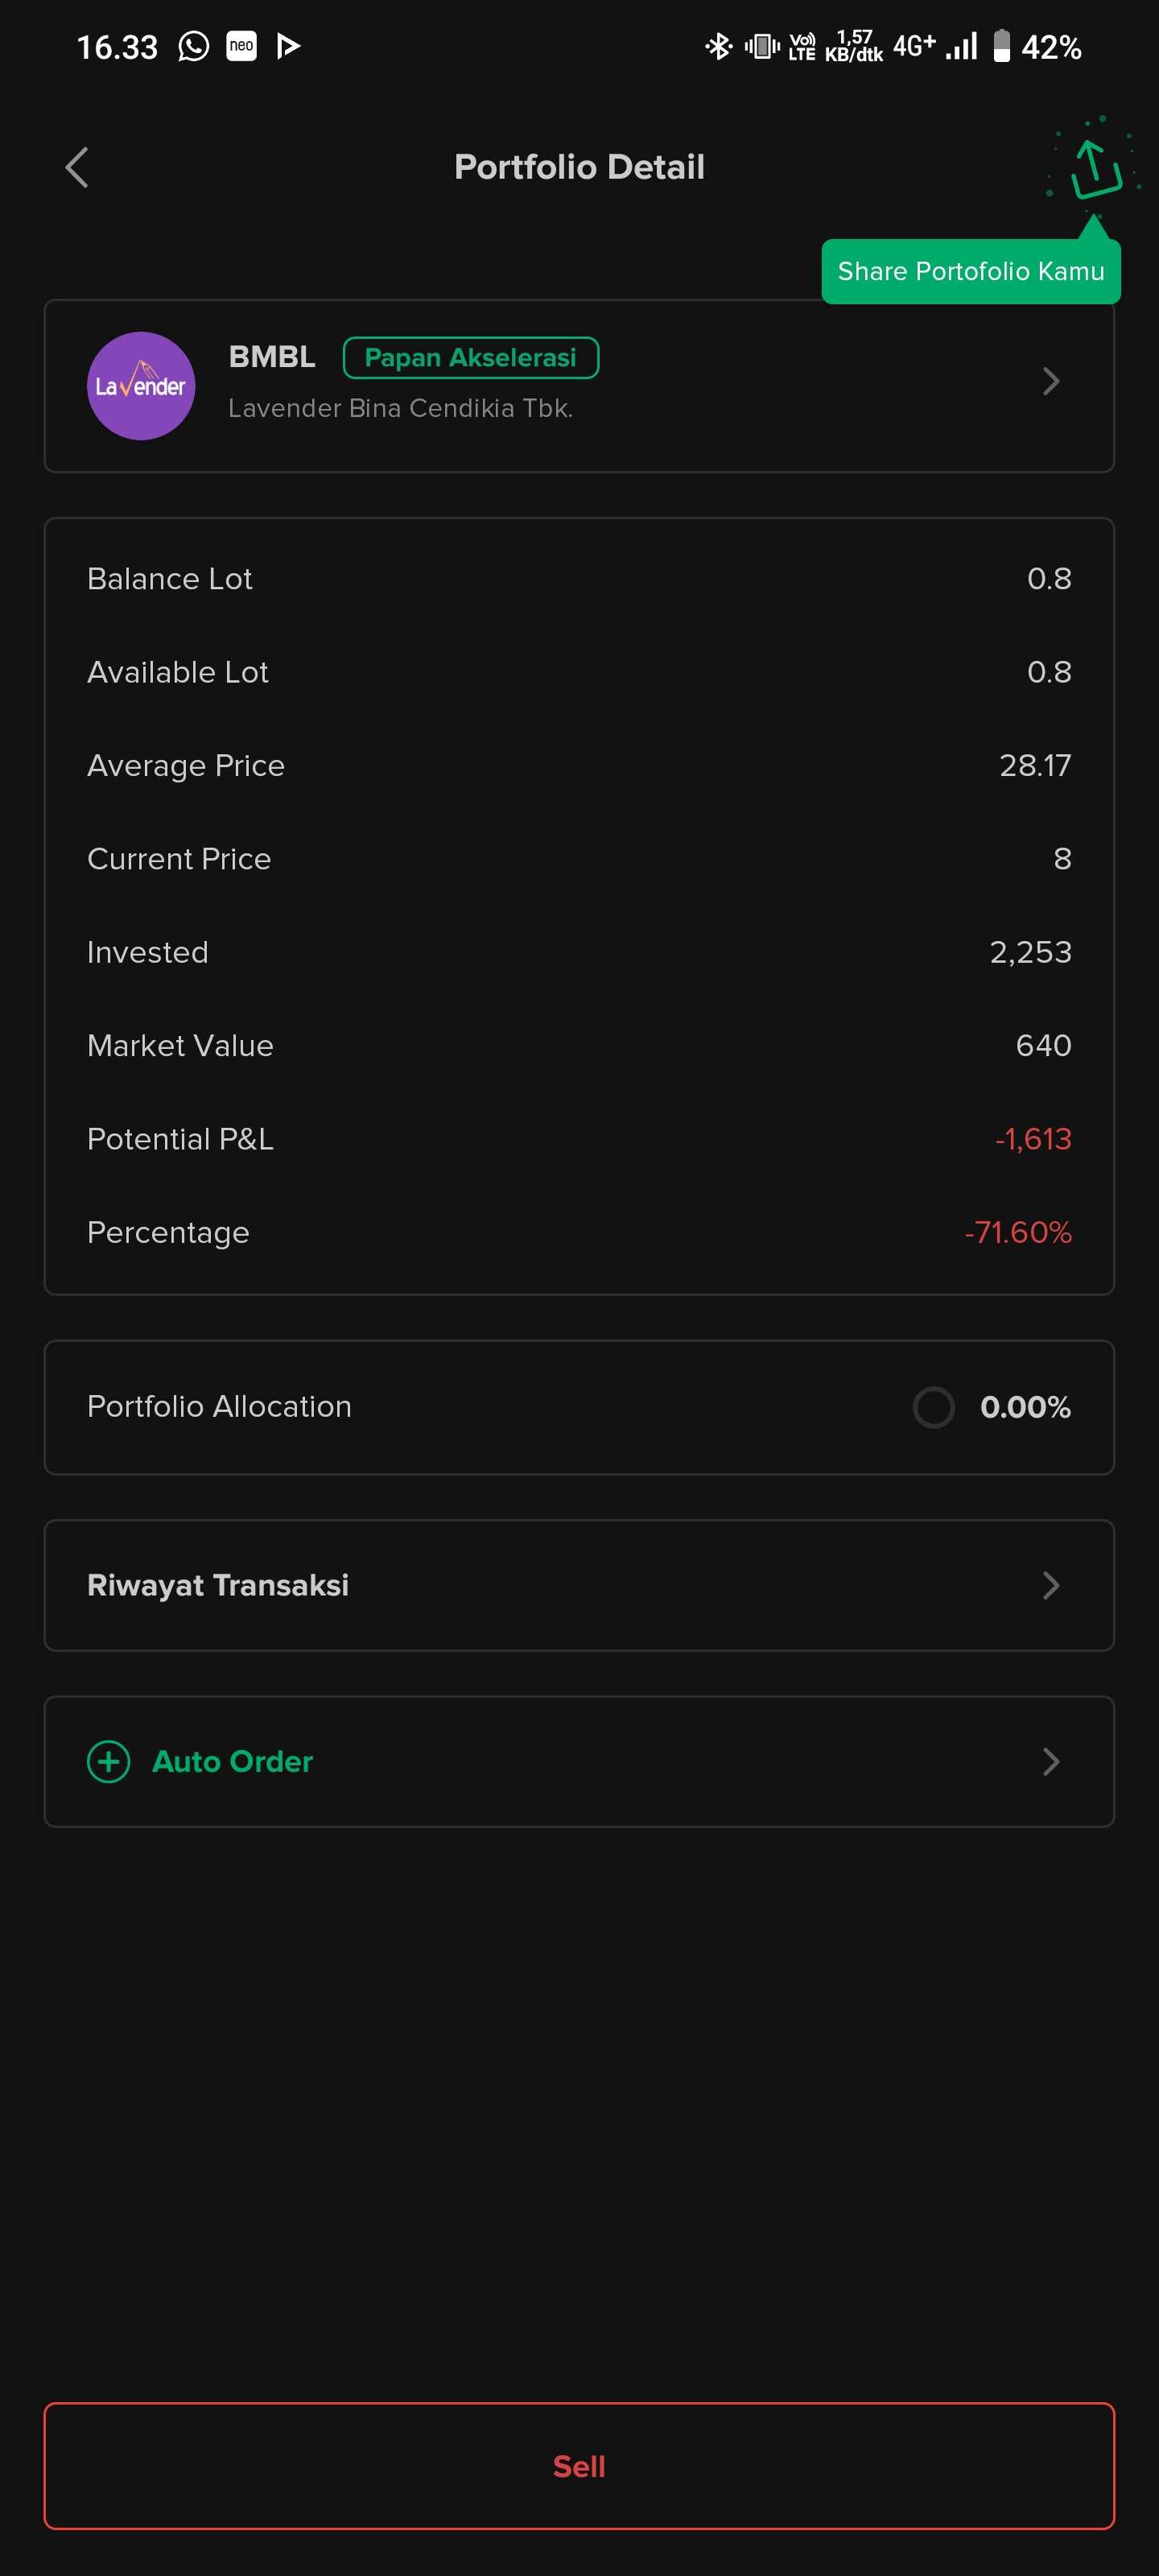
Task: Tap the Share Portofolio Kamu tooltip
Action: pyautogui.click(x=970, y=272)
